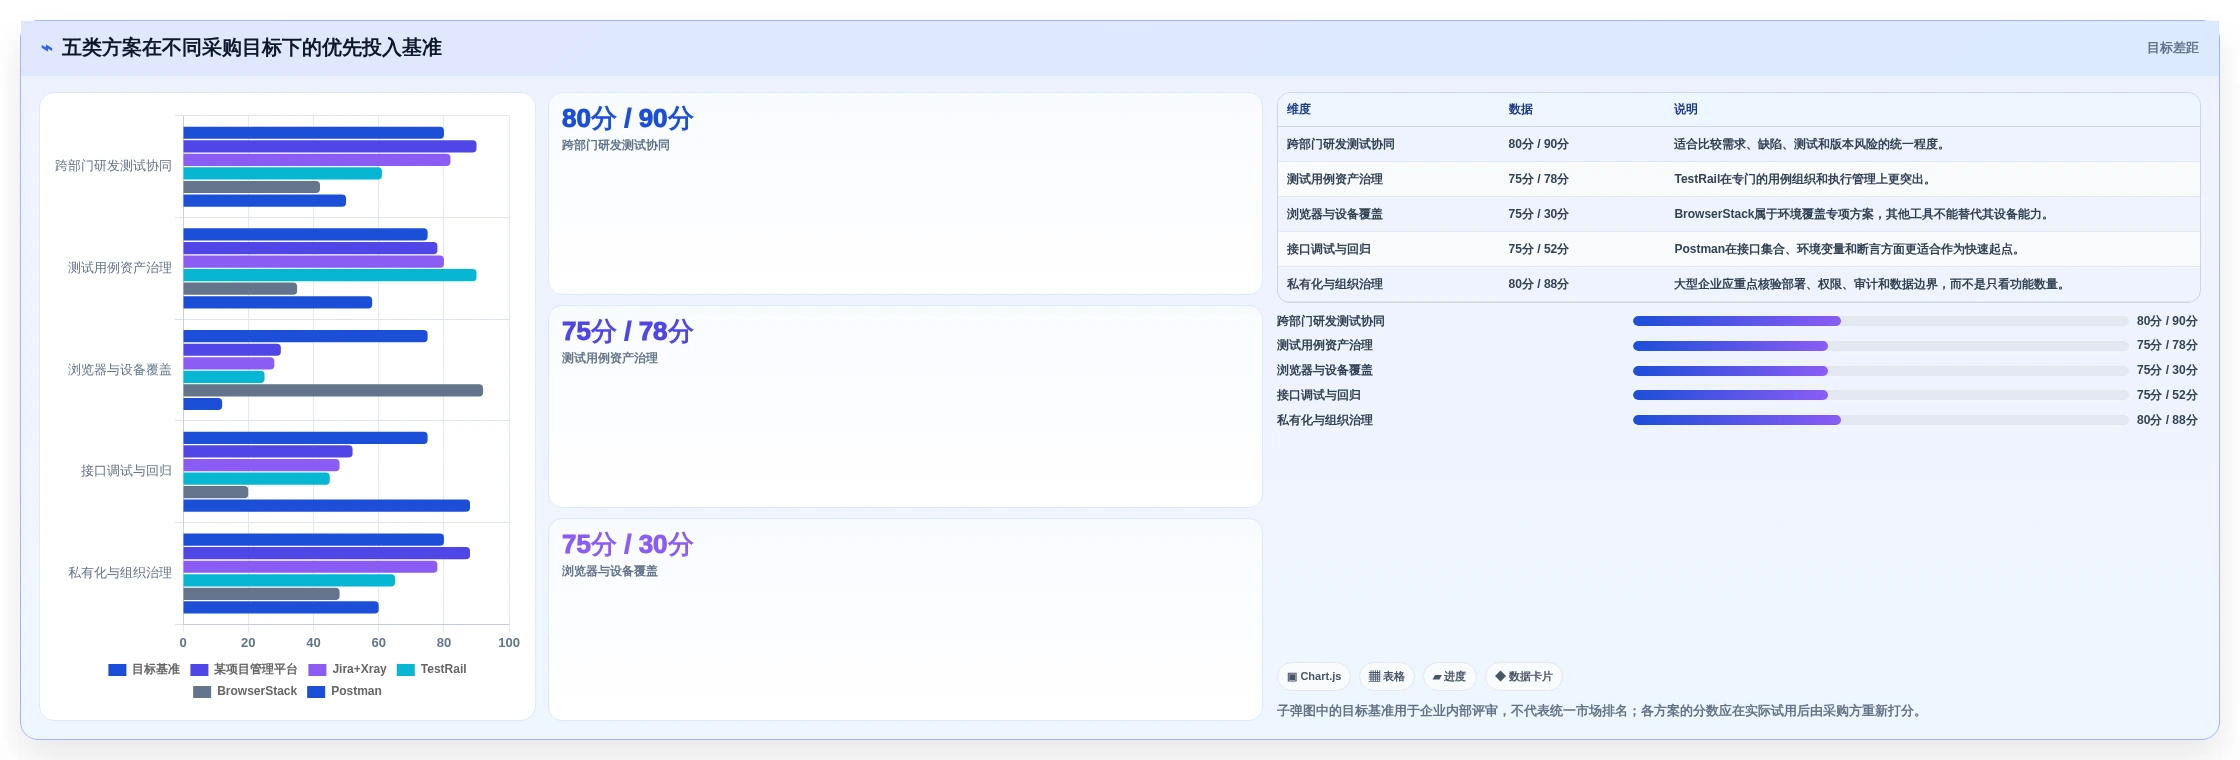Select the 数据卡片 chip
Screen dimensions: 2240x760
1523,677
